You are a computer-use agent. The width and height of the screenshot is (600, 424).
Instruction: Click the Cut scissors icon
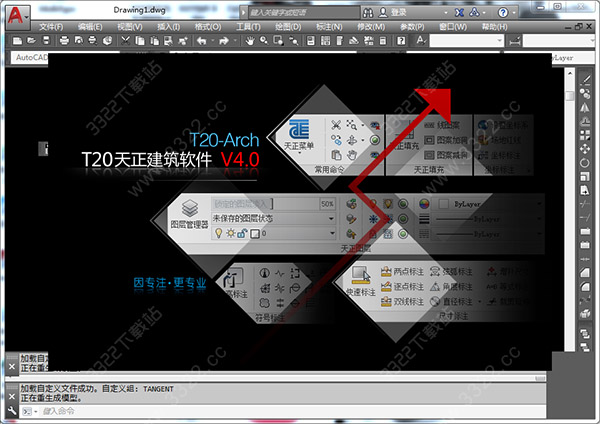125,41
